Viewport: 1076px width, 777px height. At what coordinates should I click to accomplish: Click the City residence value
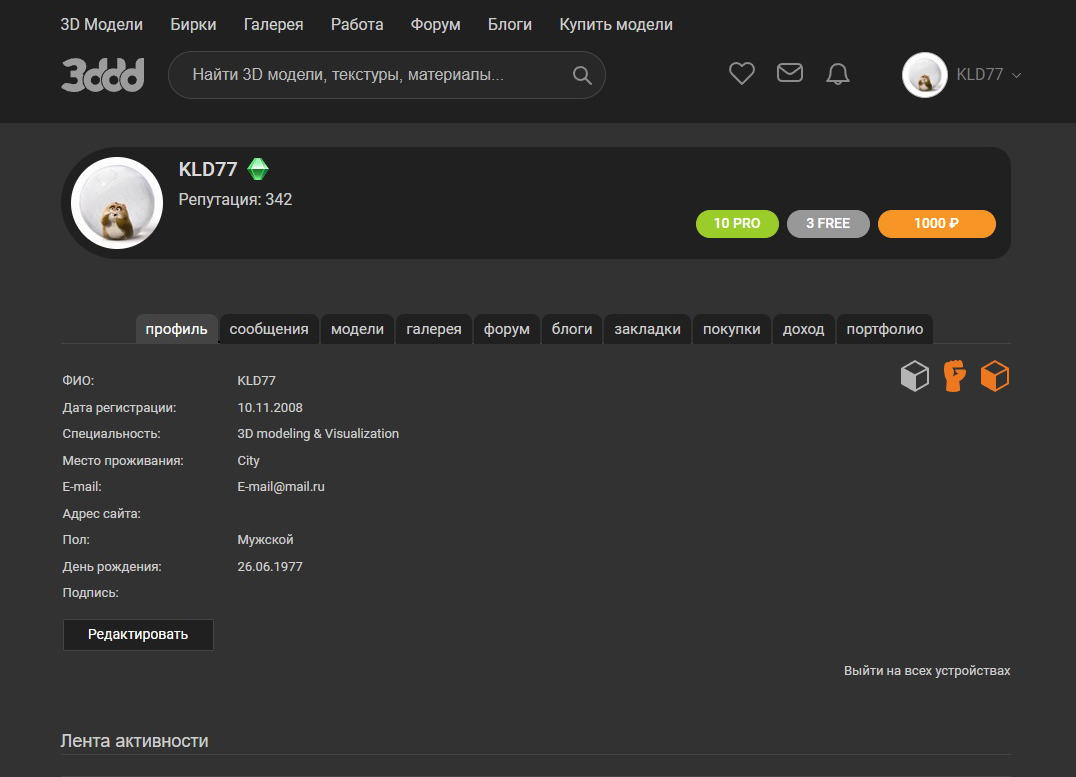pos(248,461)
